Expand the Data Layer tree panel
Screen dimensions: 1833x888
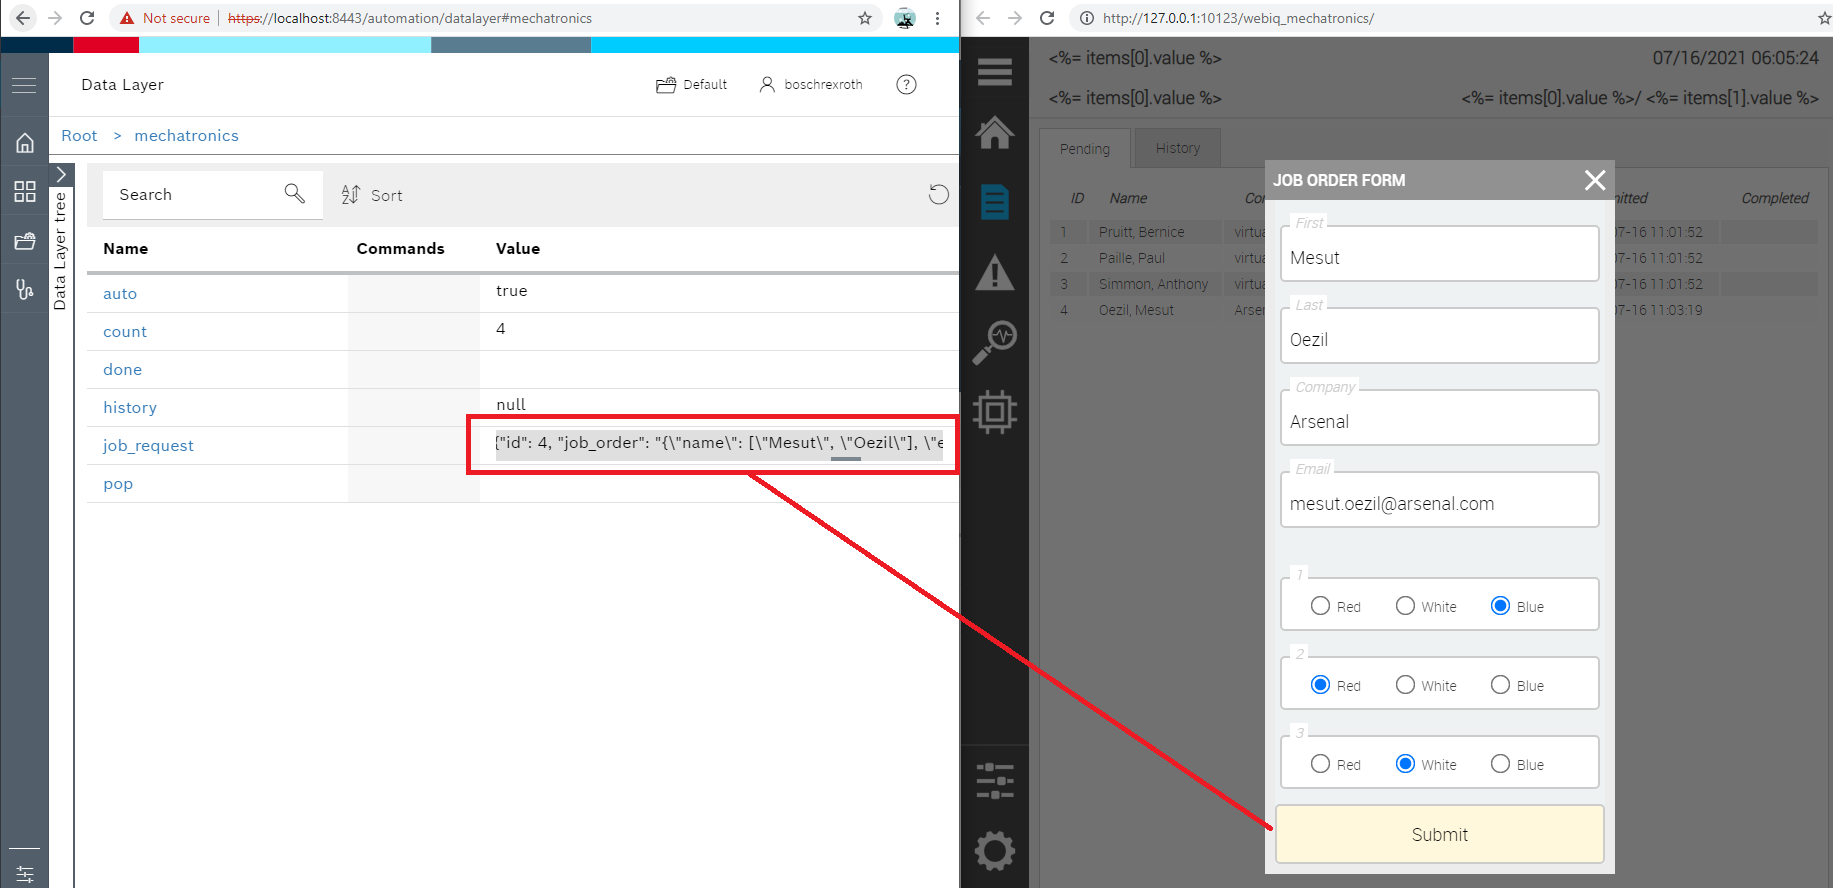[x=61, y=175]
